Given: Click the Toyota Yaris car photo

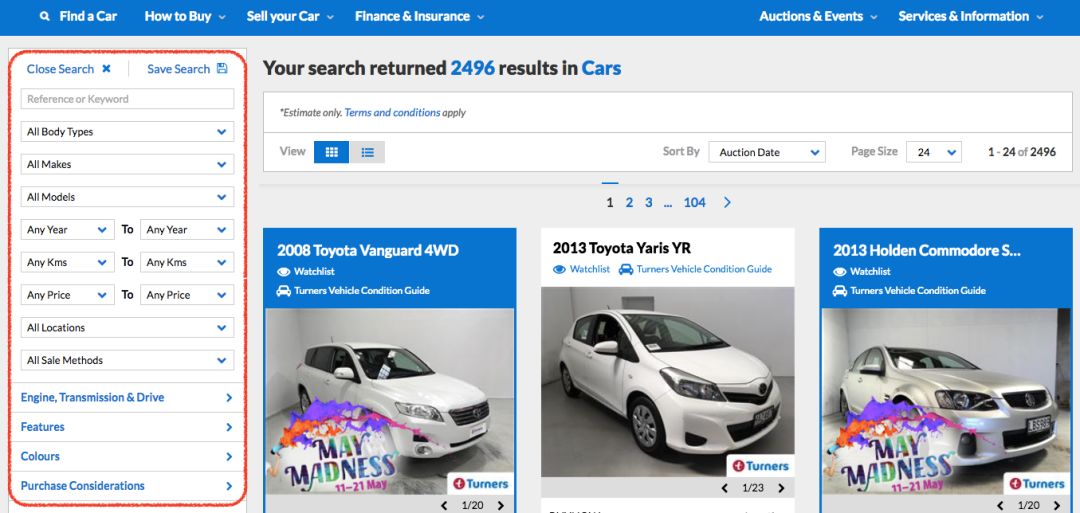Looking at the screenshot, I should [667, 382].
